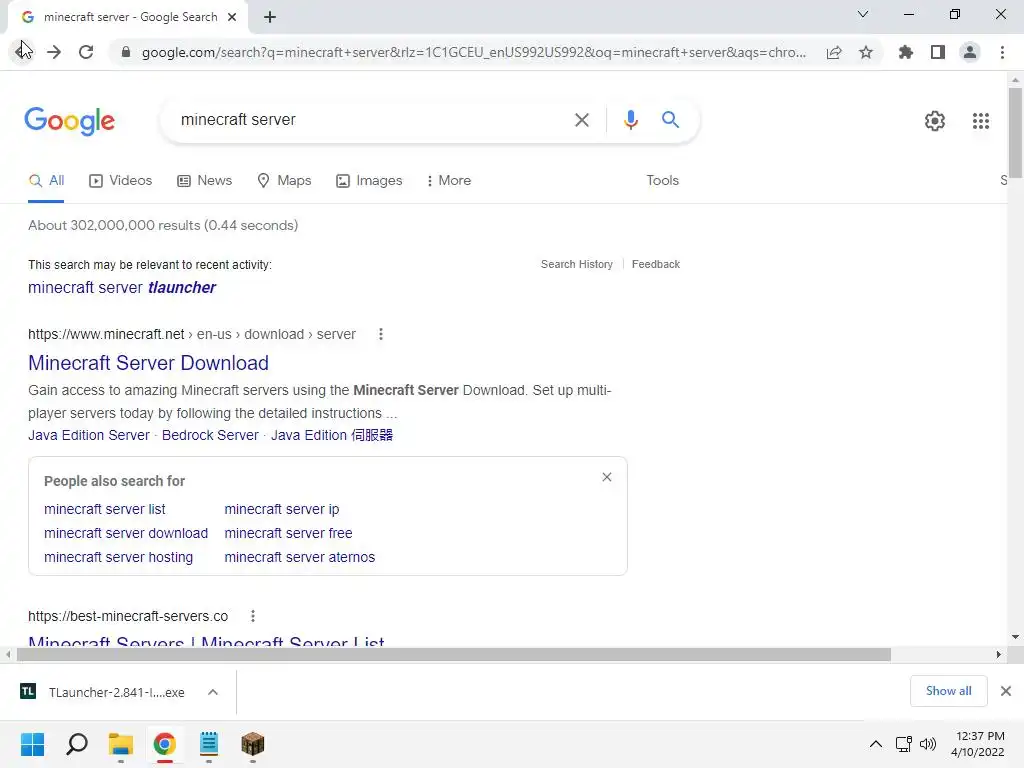Open Windows Start menu
1024x768 pixels.
pos(33,744)
